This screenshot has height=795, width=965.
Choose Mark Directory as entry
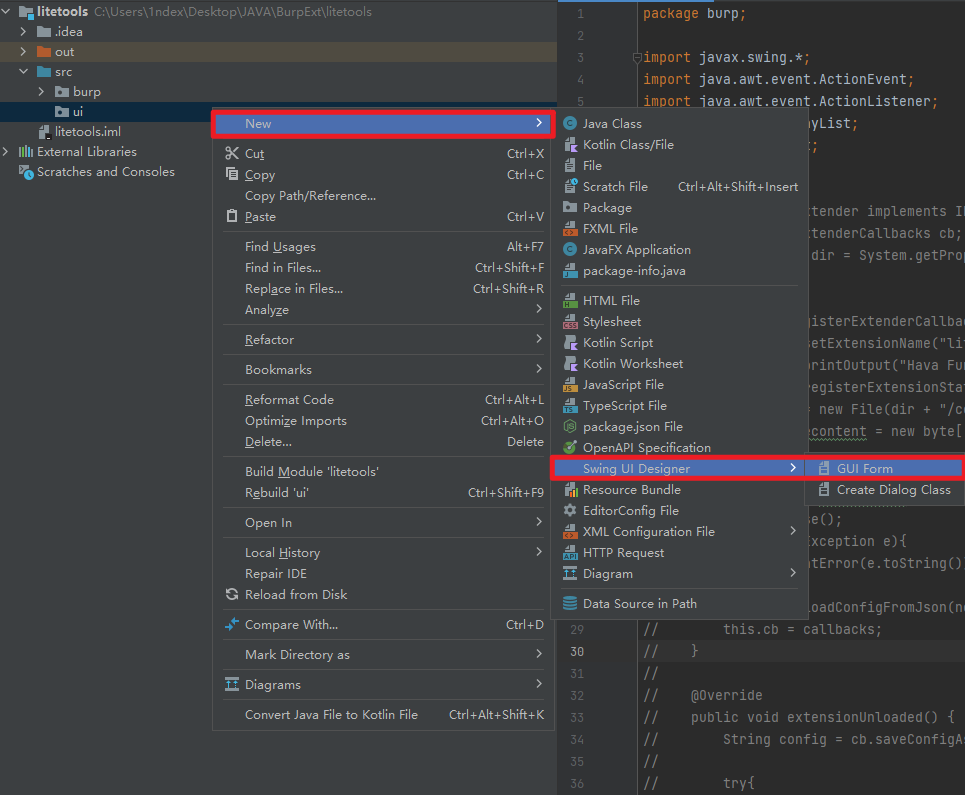pos(383,655)
